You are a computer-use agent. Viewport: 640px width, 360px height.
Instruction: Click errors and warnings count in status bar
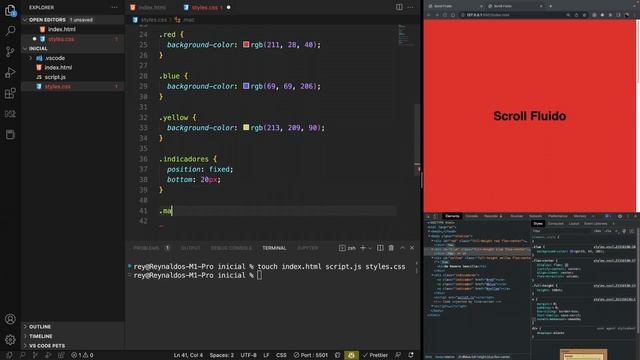coord(82,355)
